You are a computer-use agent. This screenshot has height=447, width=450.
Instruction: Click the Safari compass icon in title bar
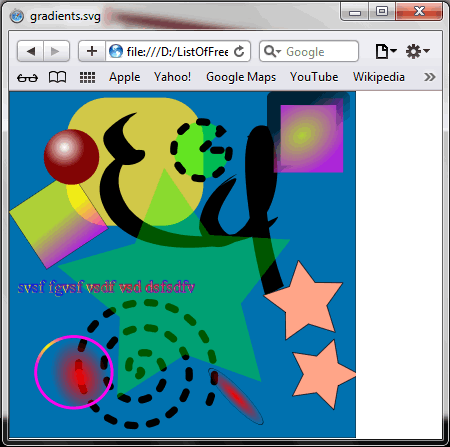tap(16, 16)
